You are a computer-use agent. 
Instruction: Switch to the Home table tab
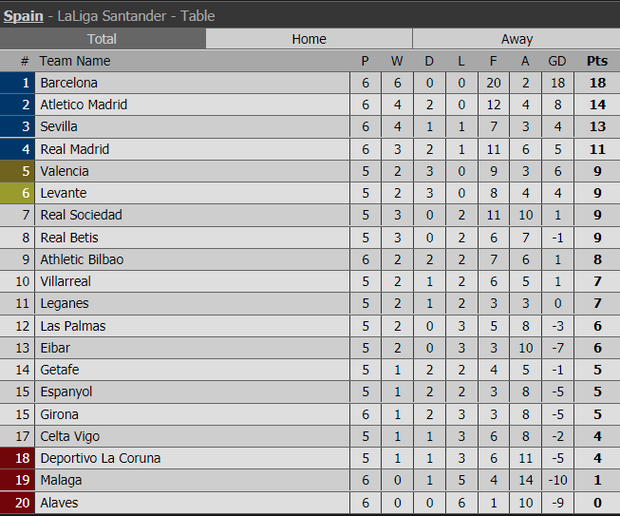(309, 39)
